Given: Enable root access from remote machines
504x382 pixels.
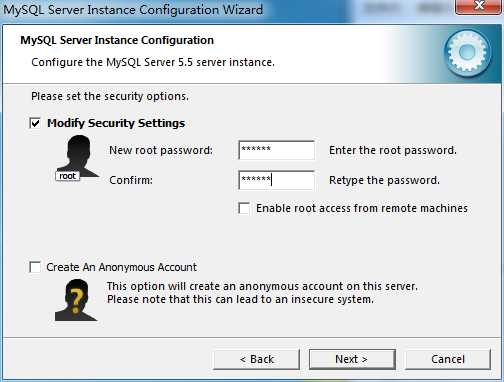Looking at the screenshot, I should point(244,208).
